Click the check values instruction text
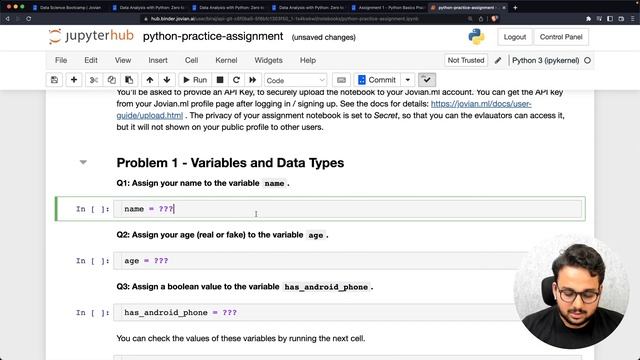 click(240, 338)
